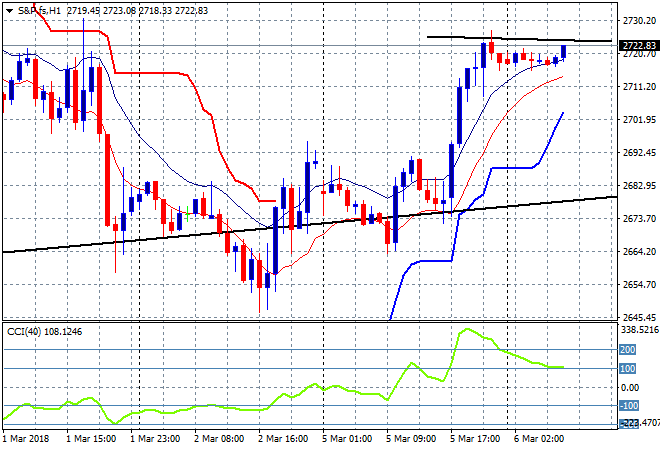Click the 2 Mar 16:00 time label
This screenshot has height=450, width=660.
pyautogui.click(x=283, y=439)
